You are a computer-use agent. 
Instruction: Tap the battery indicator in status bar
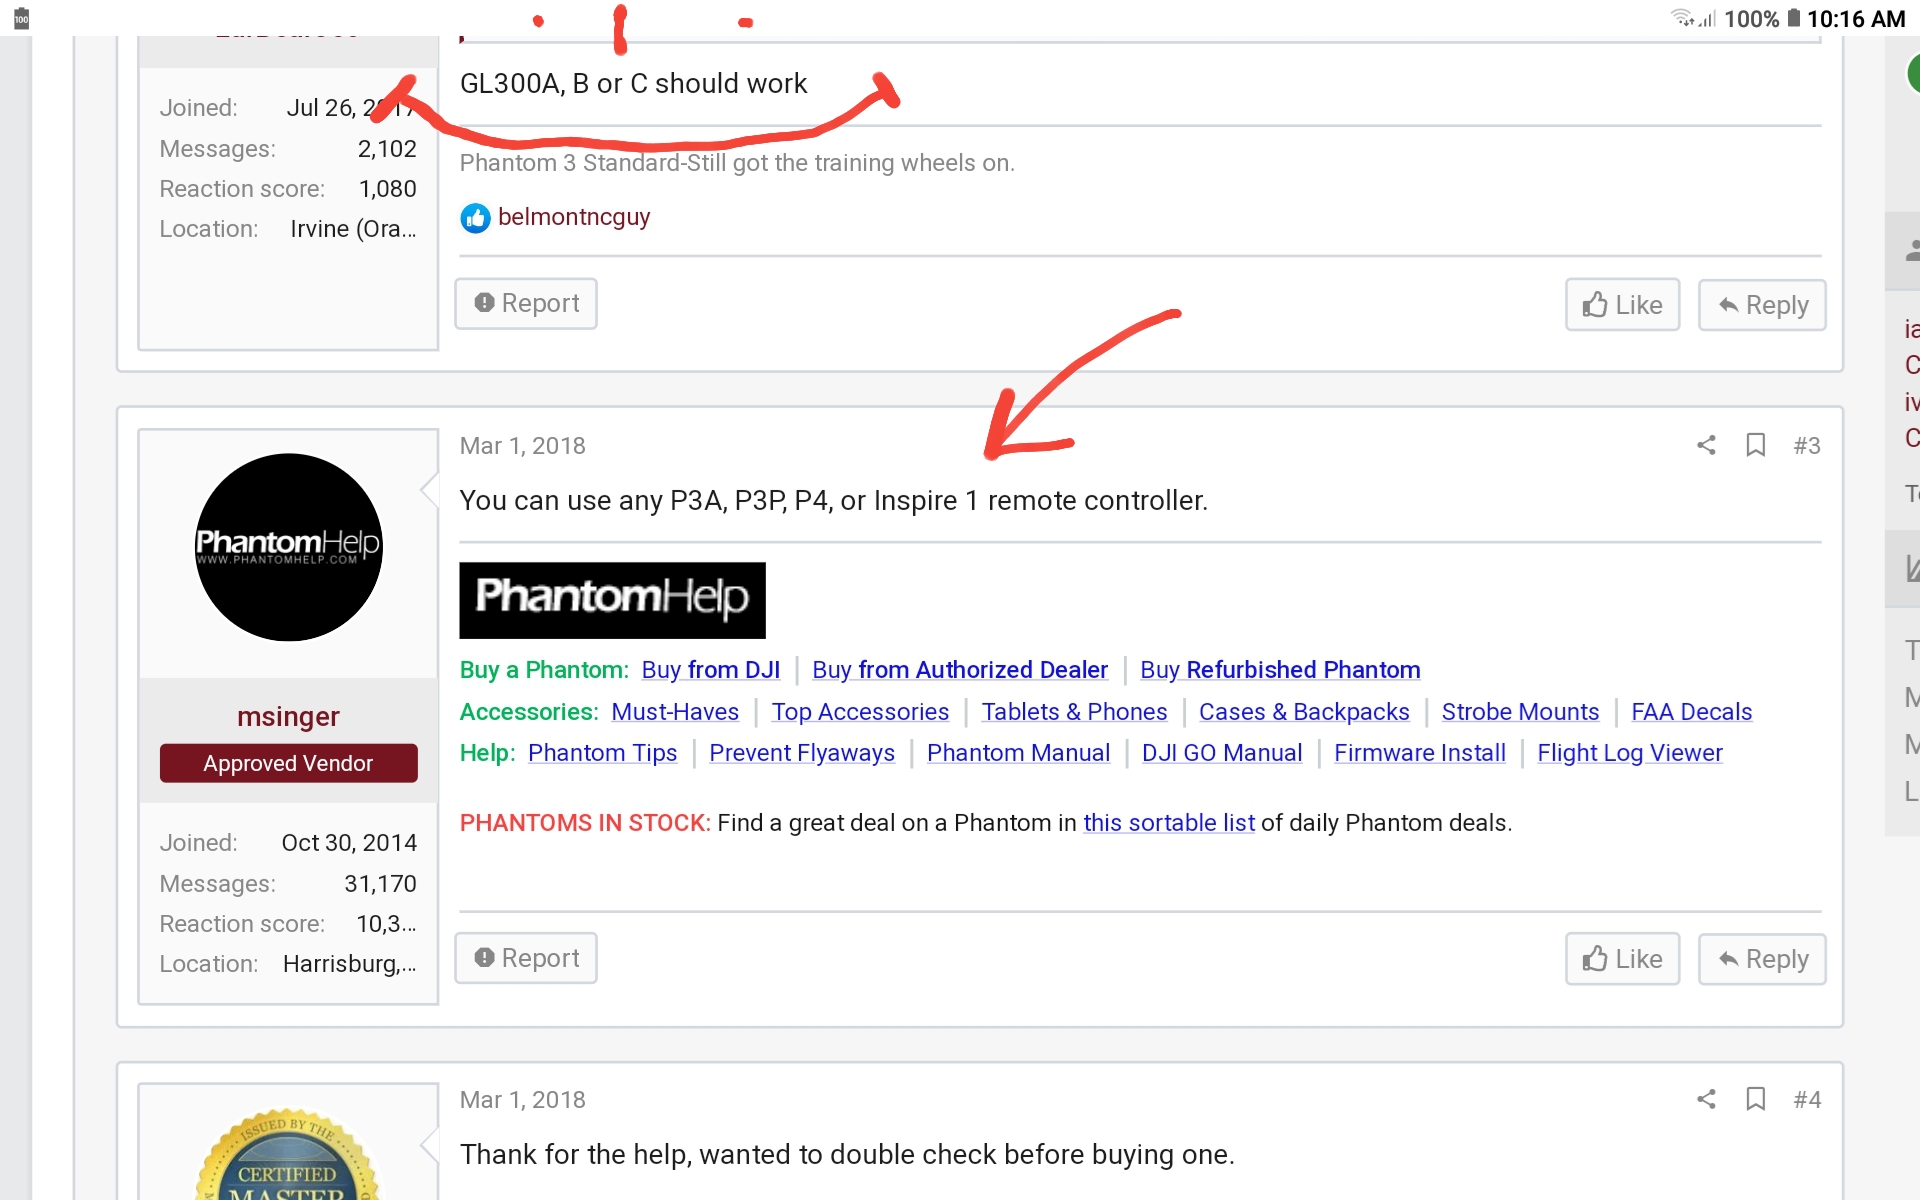(x=1794, y=18)
